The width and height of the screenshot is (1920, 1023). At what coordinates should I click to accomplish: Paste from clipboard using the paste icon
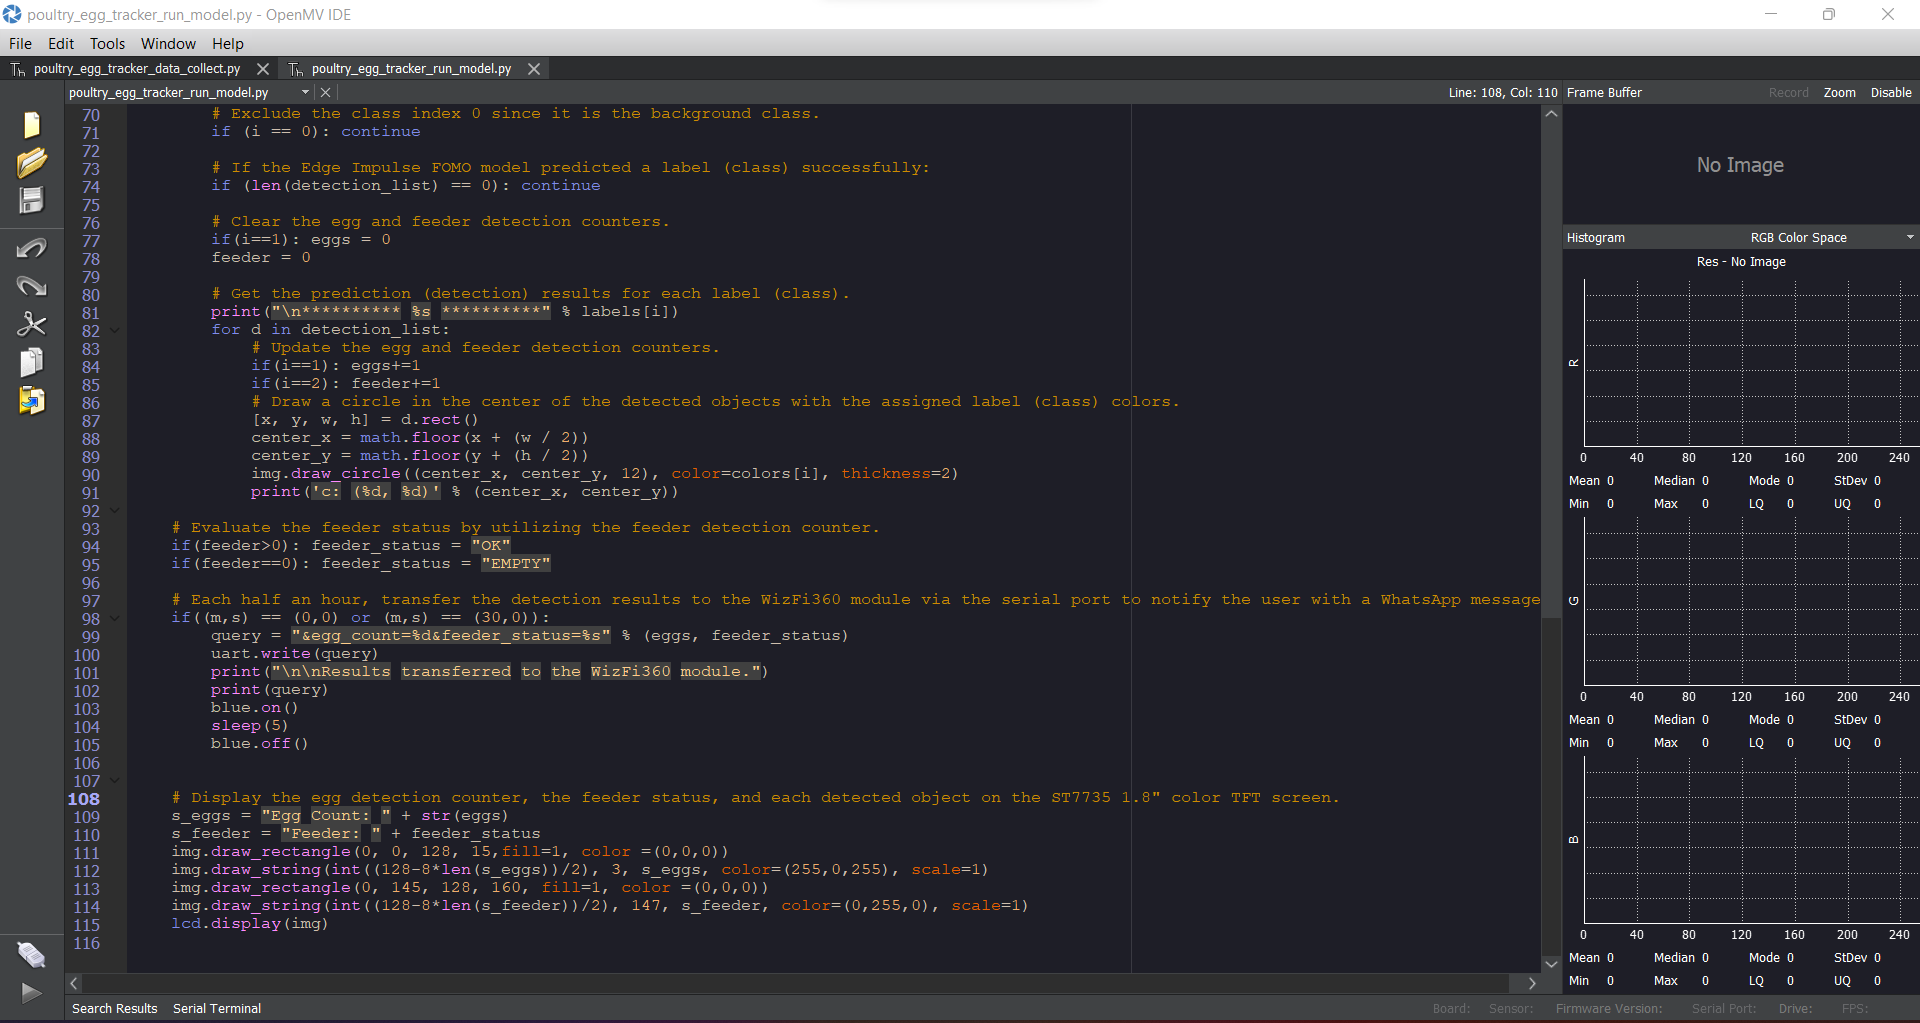tap(31, 400)
